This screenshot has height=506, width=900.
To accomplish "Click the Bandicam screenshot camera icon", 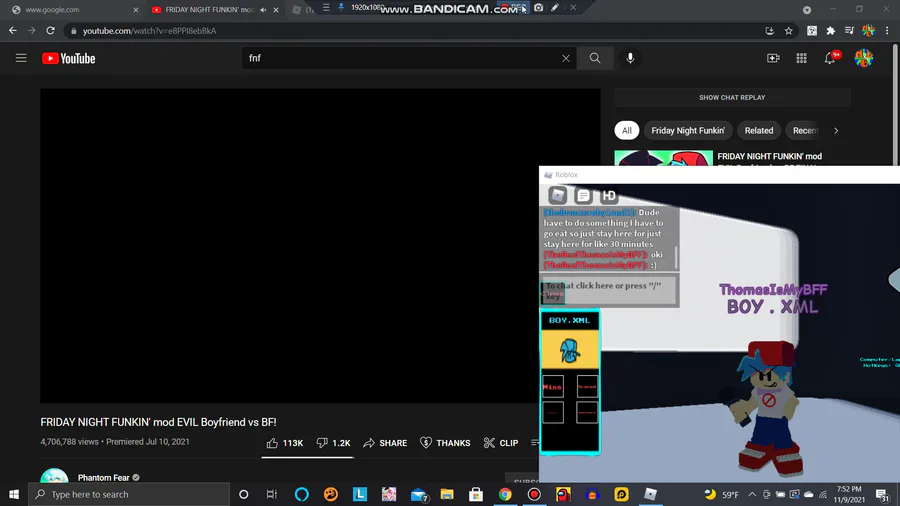I will pyautogui.click(x=538, y=7).
